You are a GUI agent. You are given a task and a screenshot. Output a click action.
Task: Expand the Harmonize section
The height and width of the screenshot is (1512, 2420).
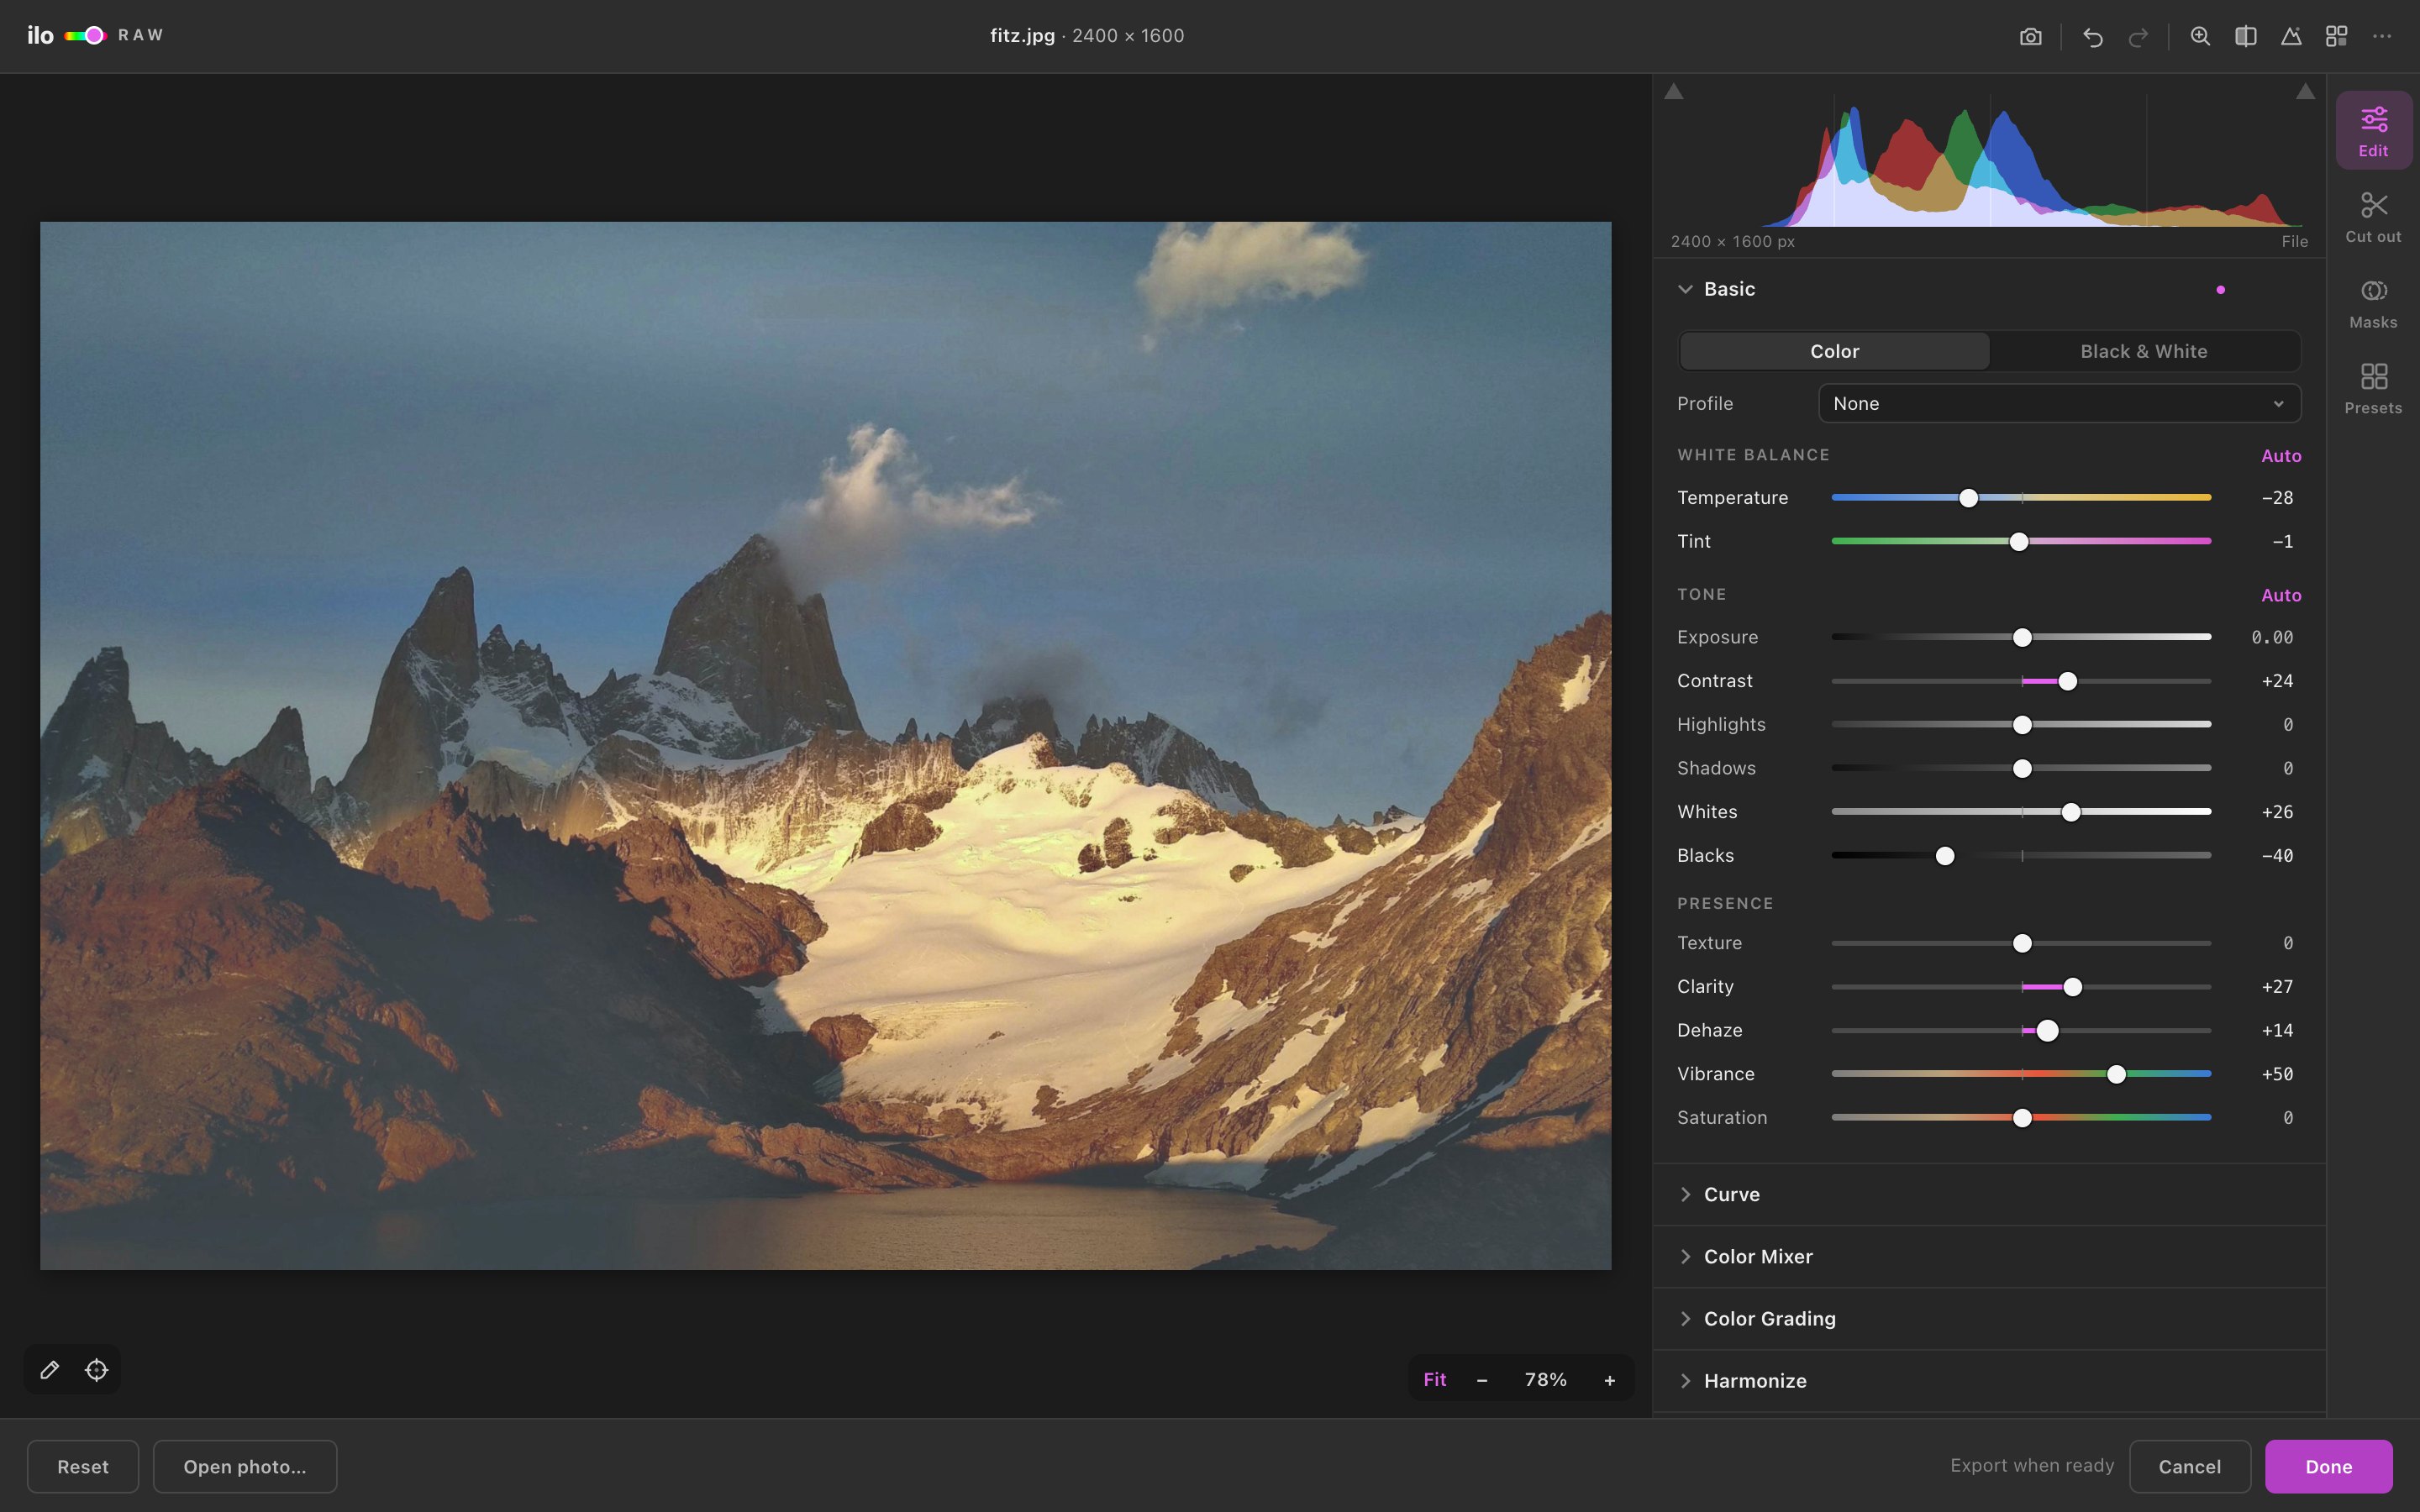tap(1989, 1381)
